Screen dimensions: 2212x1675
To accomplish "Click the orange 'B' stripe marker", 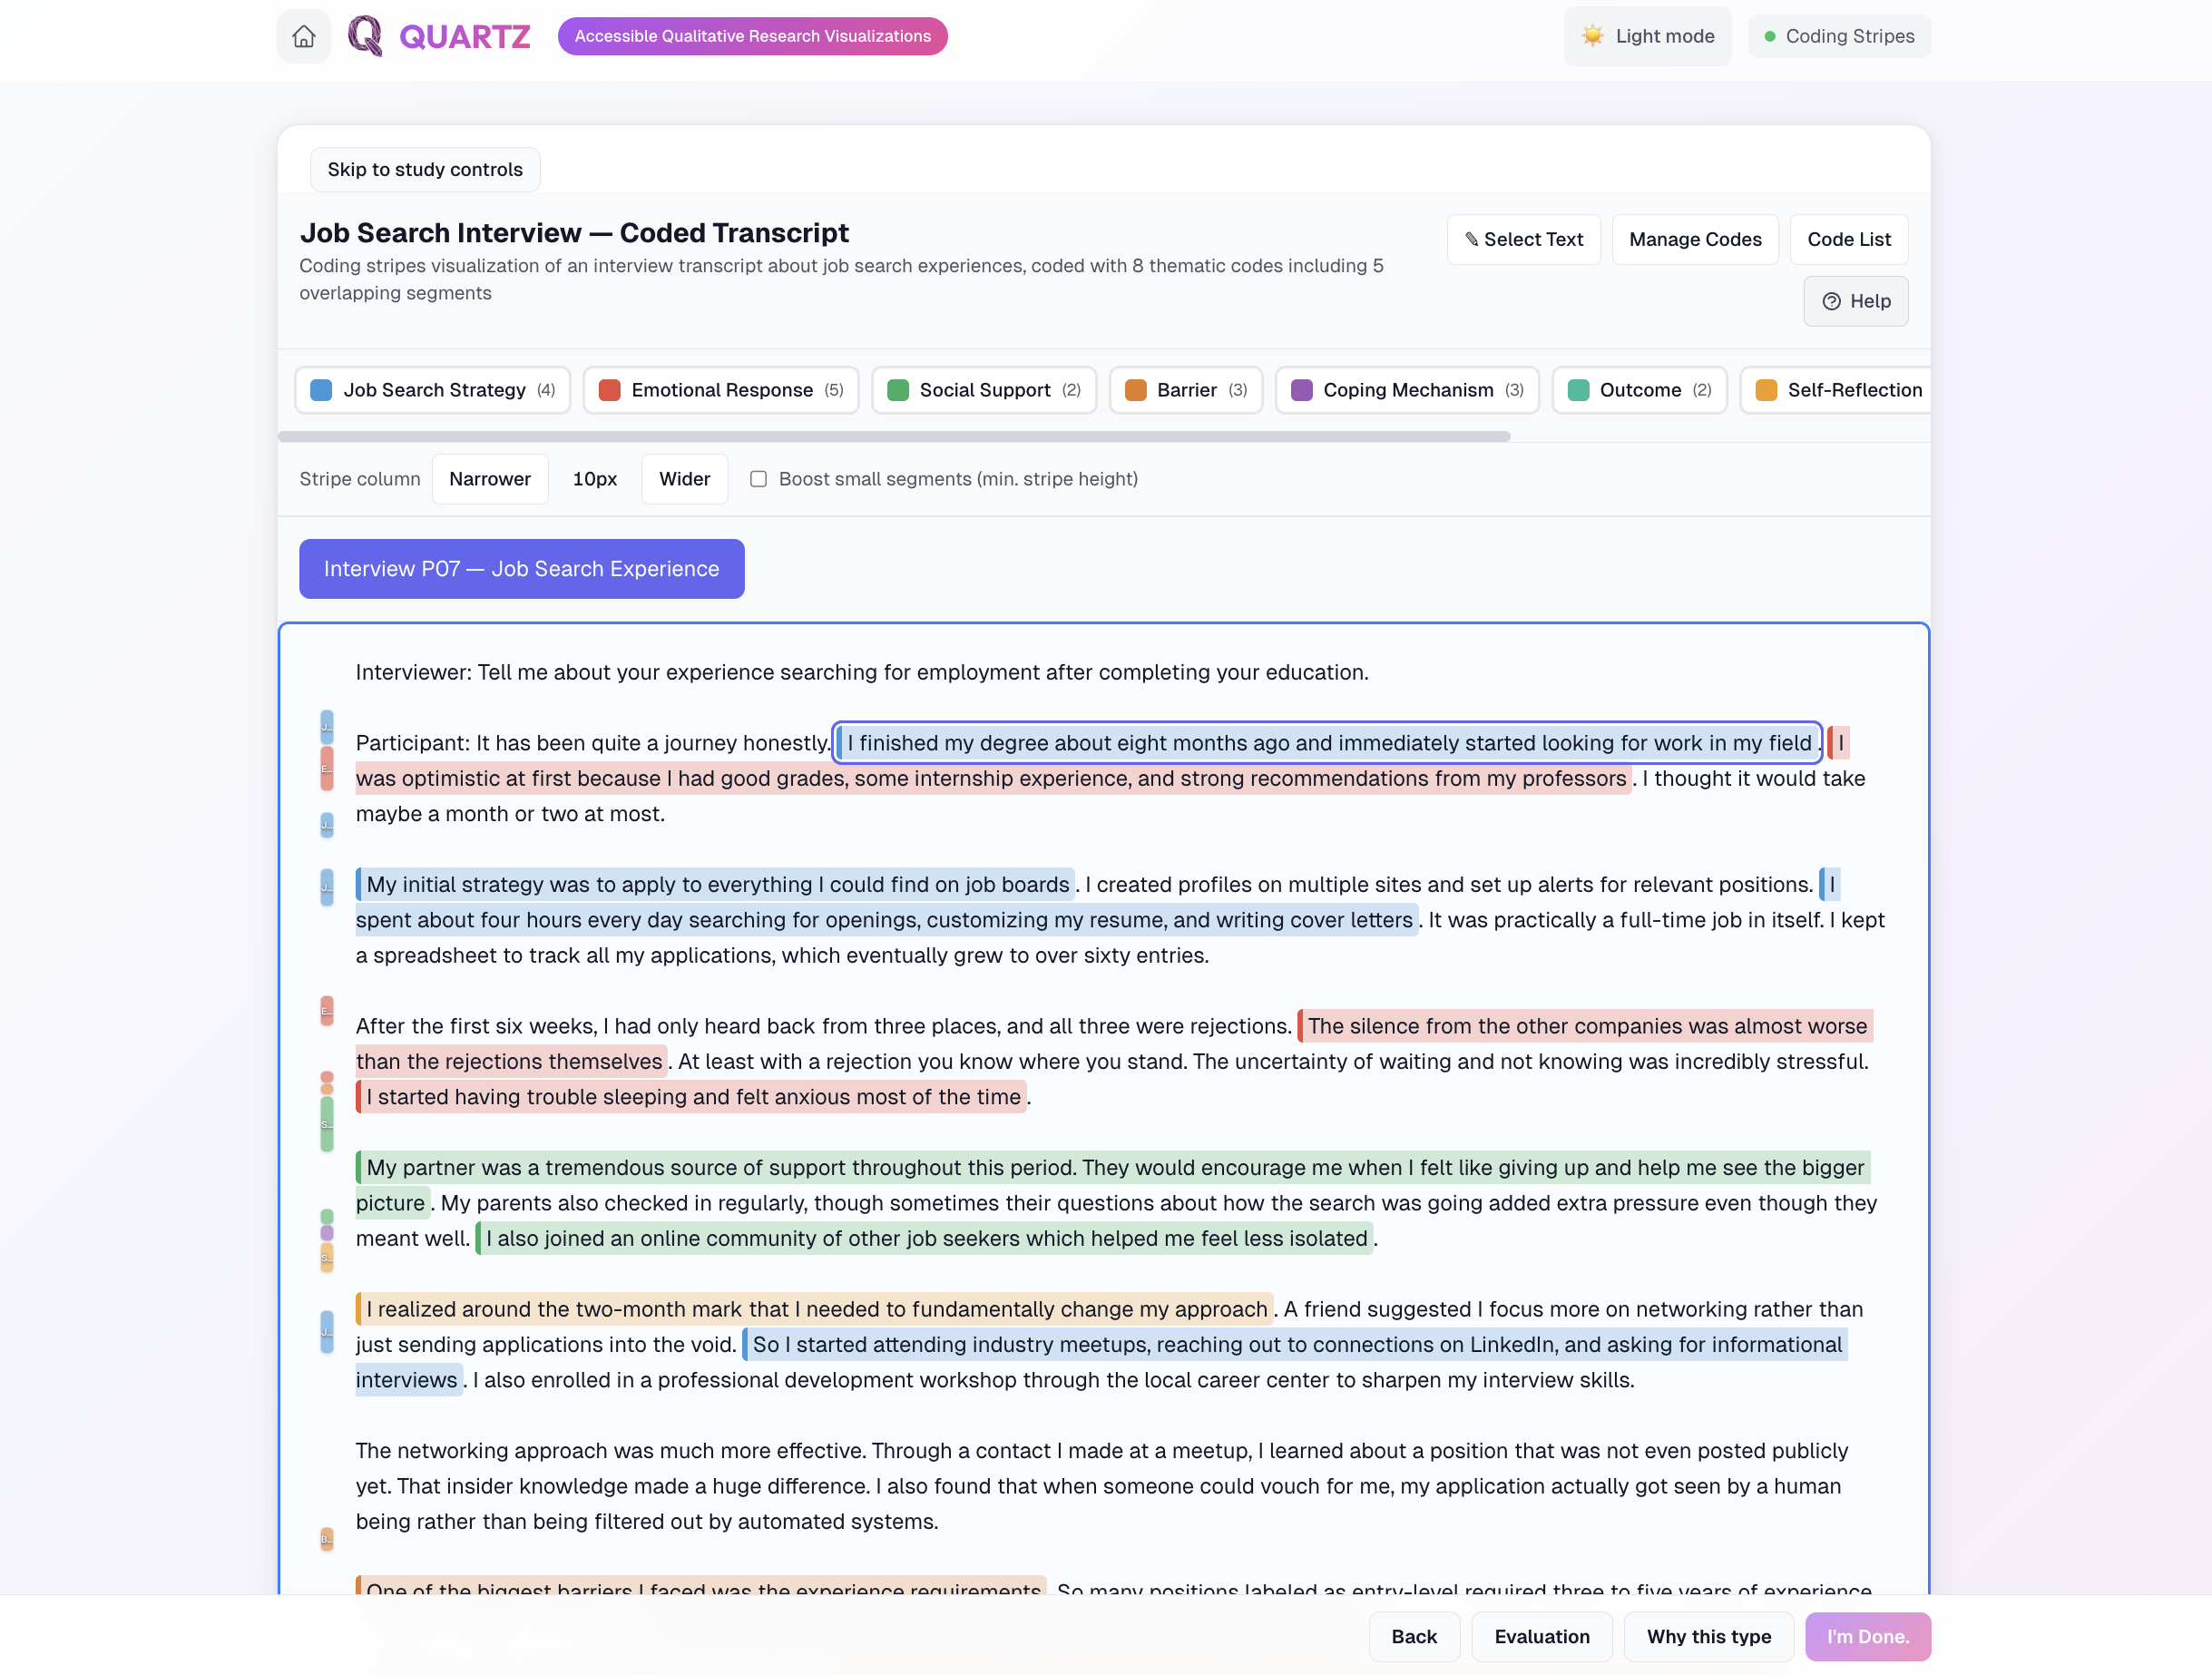I will coord(327,1539).
